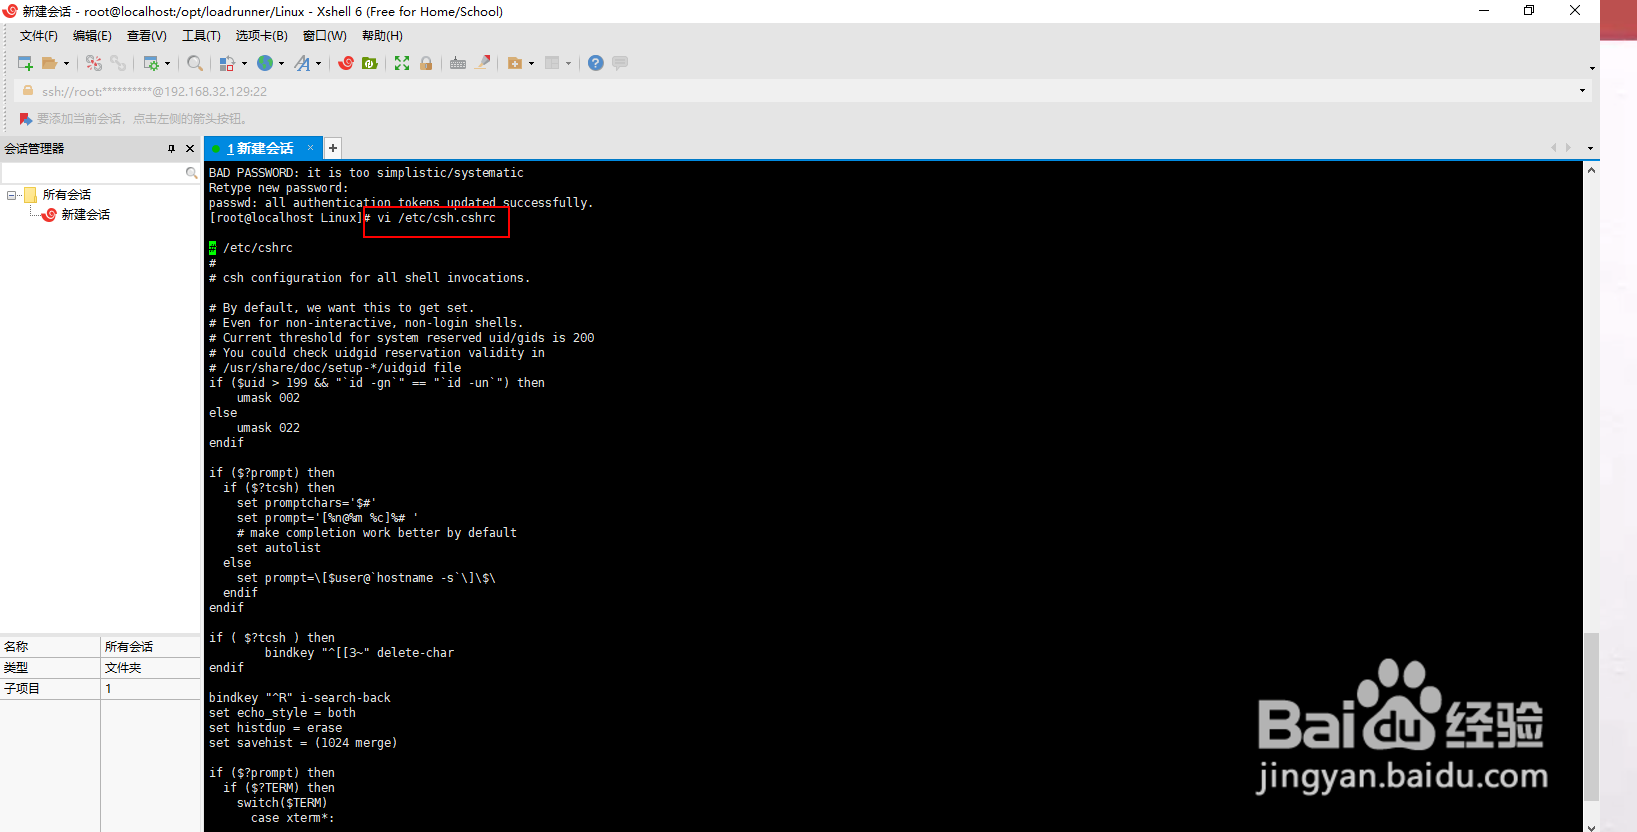Open the 工具(T) menu
1637x832 pixels.
(x=201, y=36)
